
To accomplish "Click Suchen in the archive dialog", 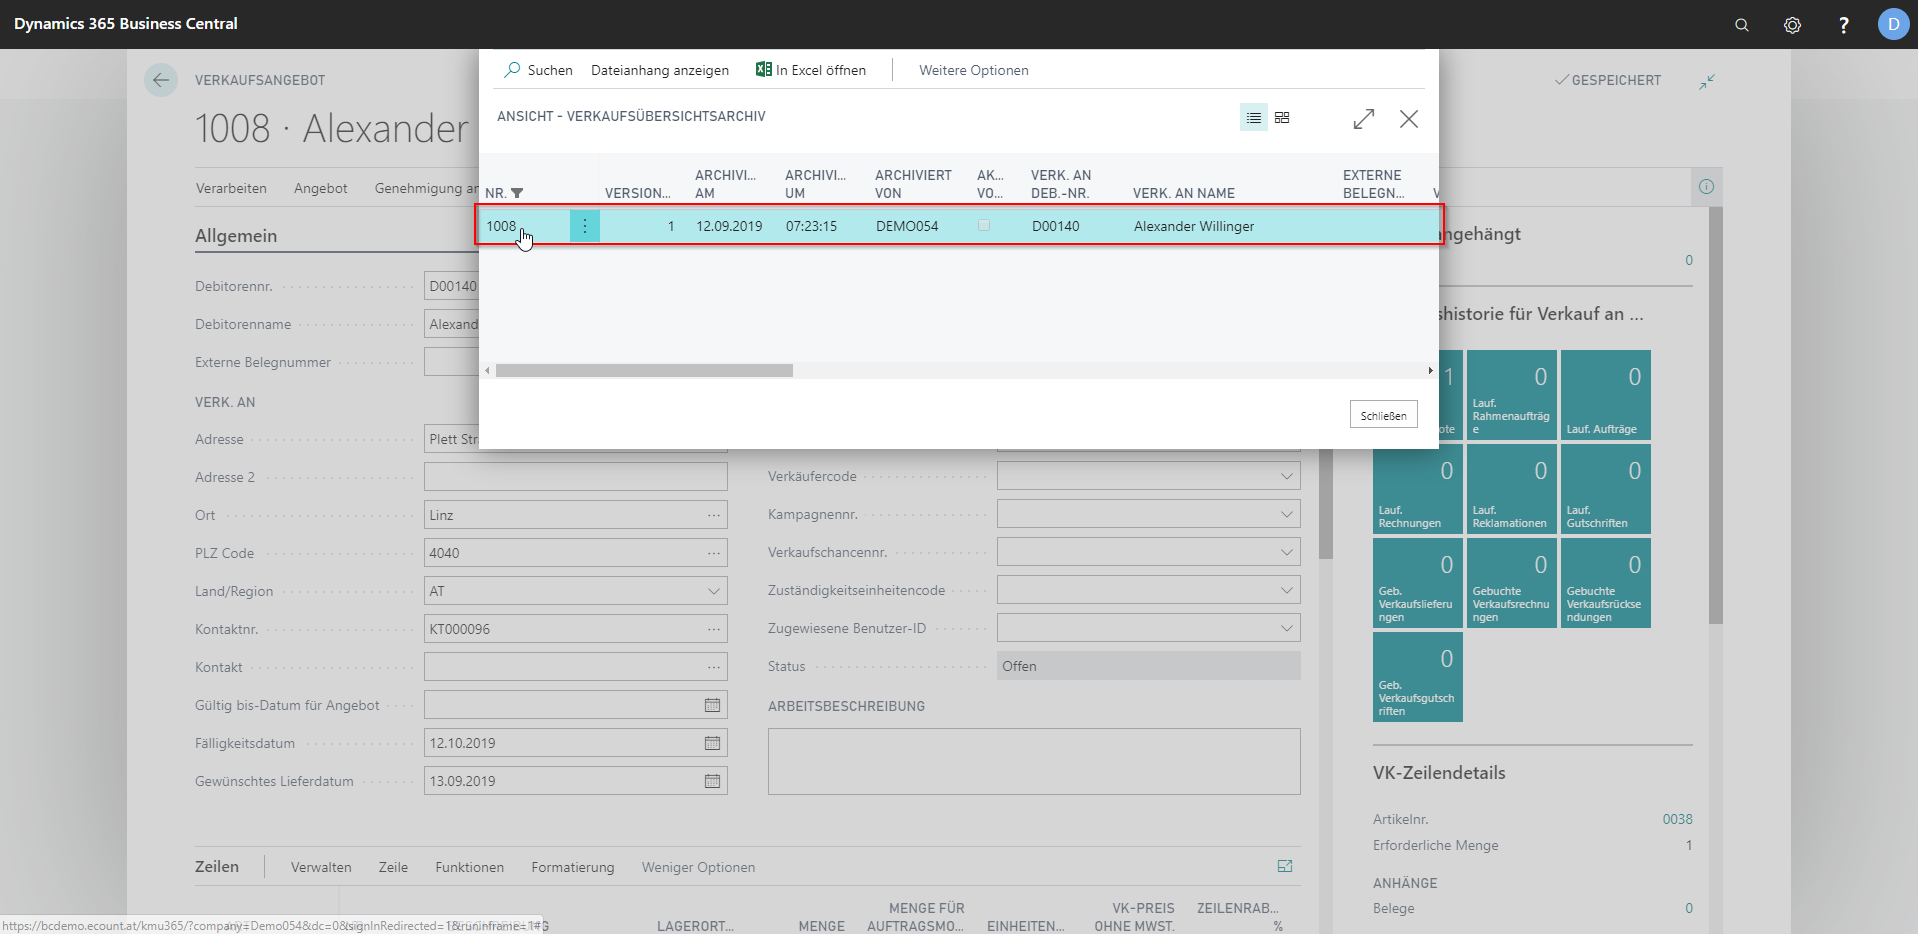I will (539, 70).
